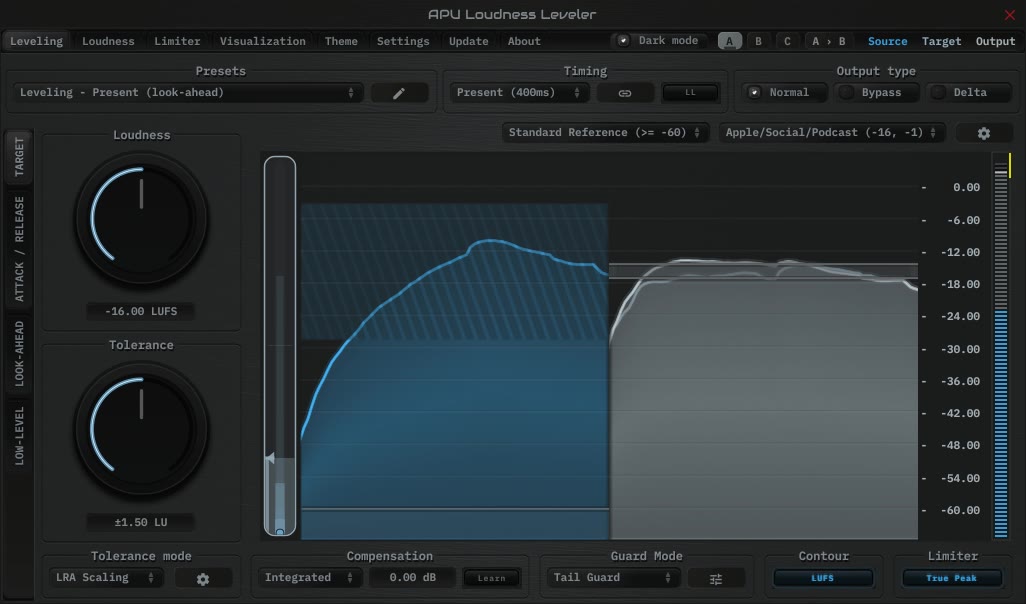Toggle True Peak Limiter button
This screenshot has height=604, width=1026.
coord(951,578)
